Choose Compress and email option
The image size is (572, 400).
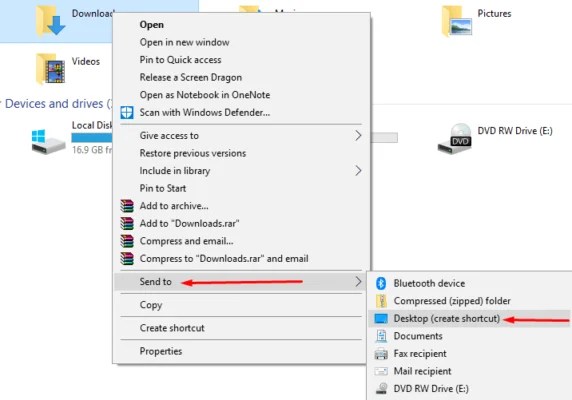click(x=241, y=241)
